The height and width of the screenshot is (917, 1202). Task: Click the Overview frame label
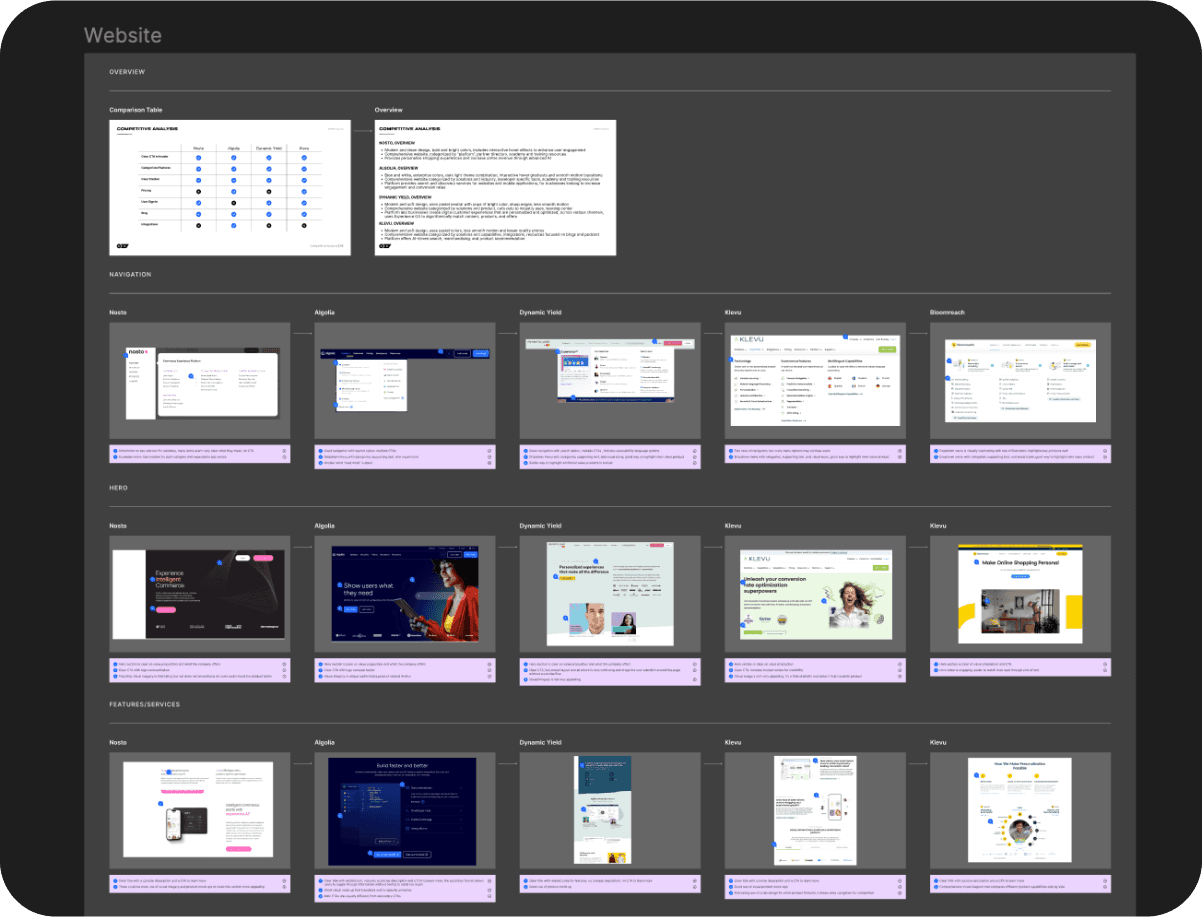[x=388, y=110]
